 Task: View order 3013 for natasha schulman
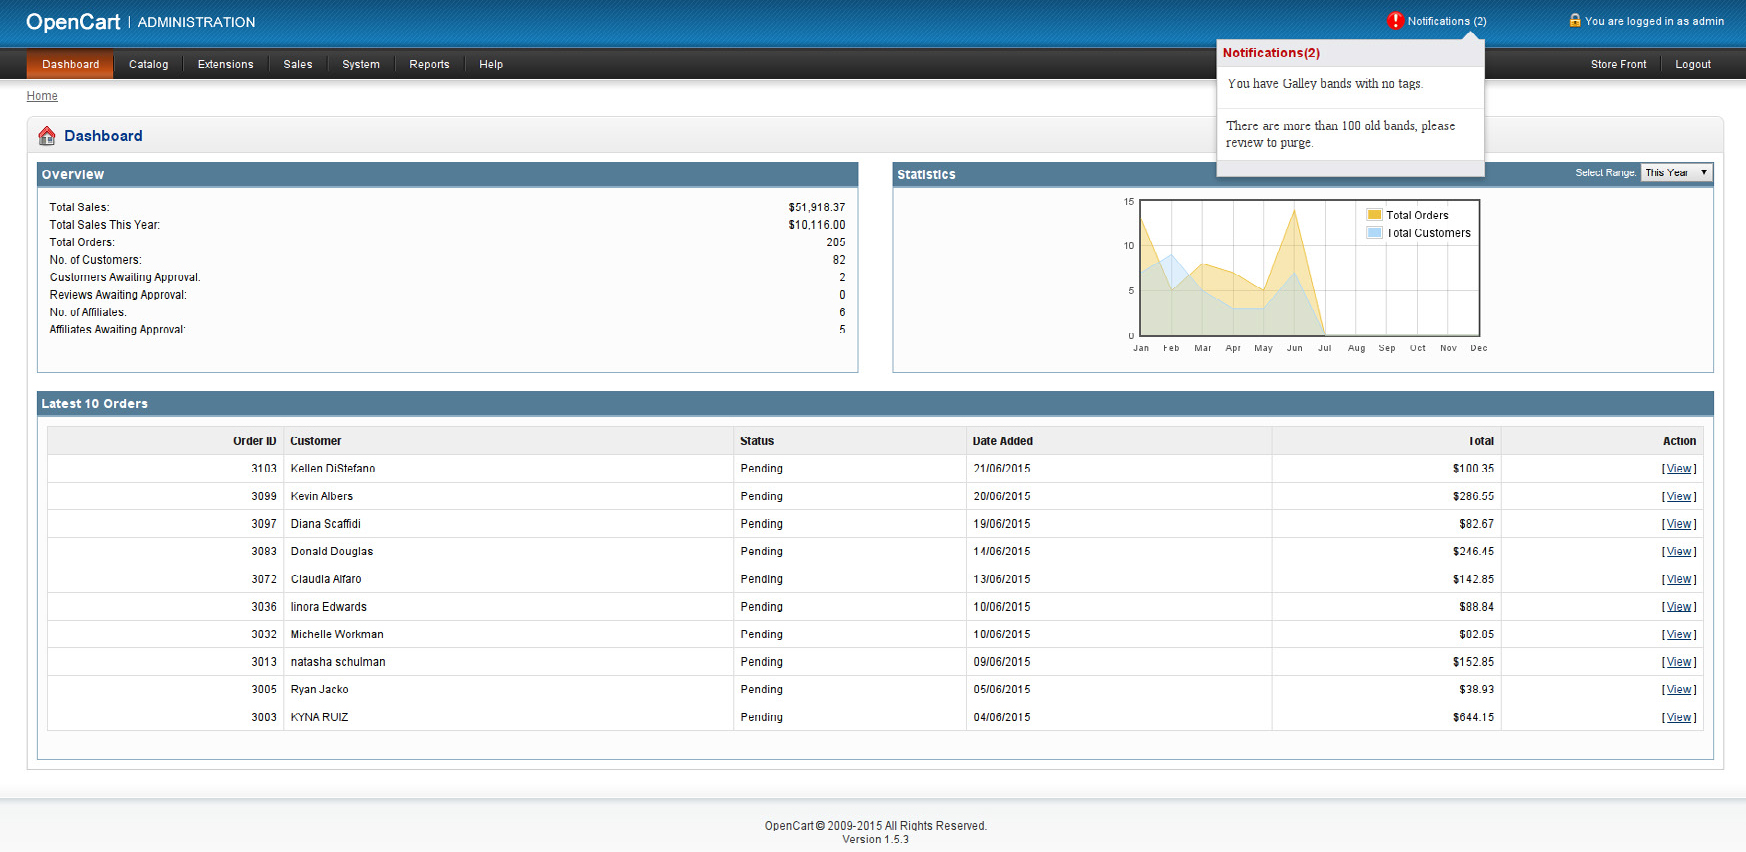click(1679, 662)
